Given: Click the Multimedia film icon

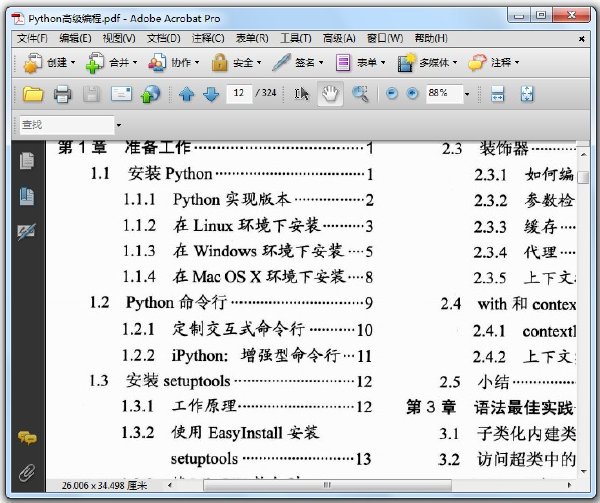Looking at the screenshot, I should (406, 62).
